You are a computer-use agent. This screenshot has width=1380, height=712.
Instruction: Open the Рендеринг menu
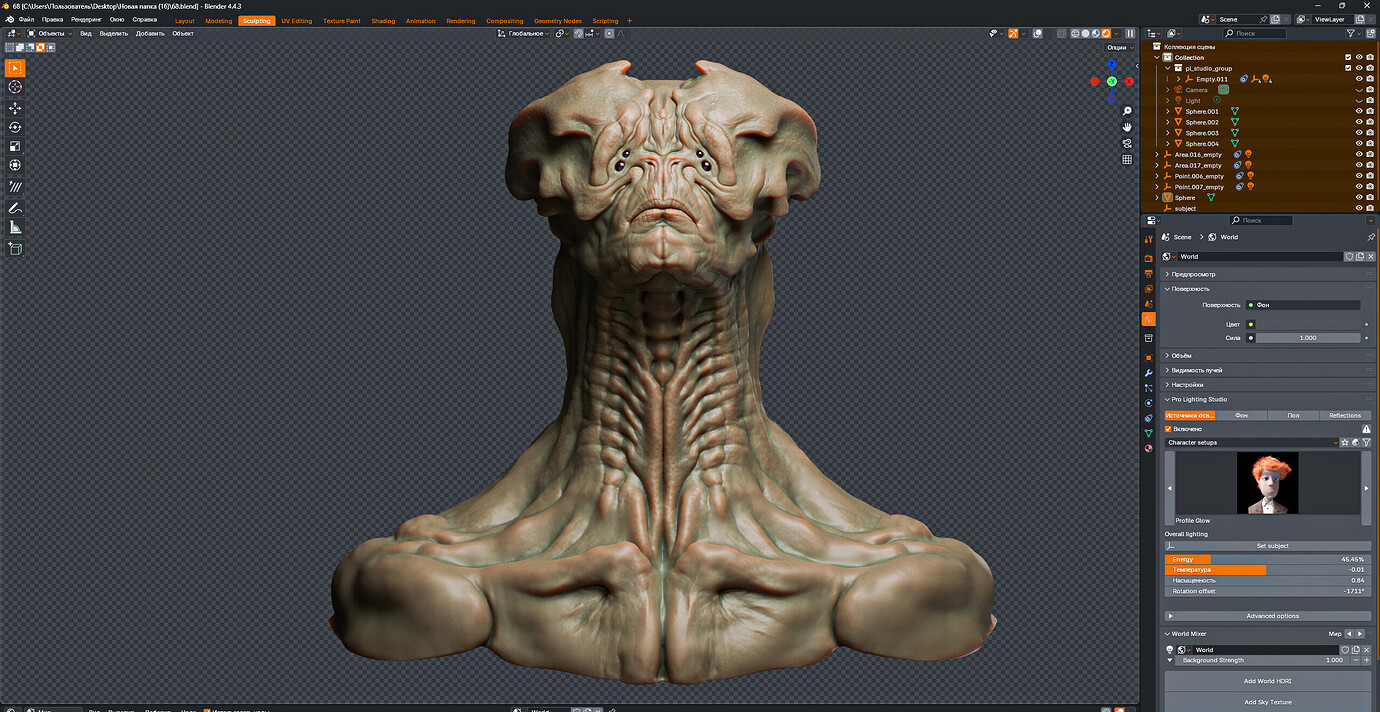tap(86, 20)
